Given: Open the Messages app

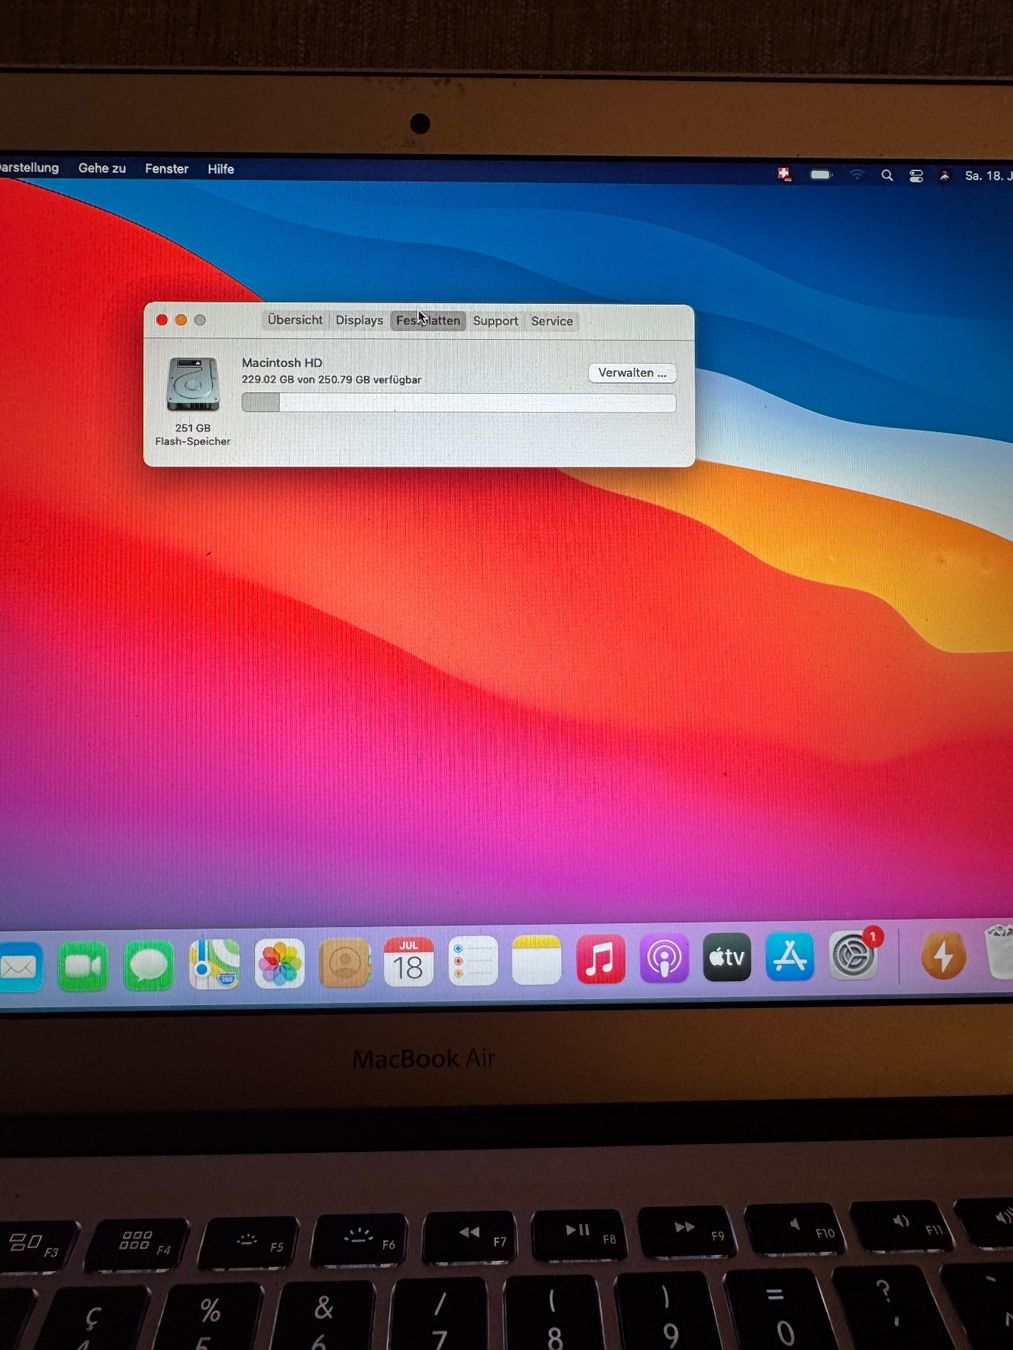Looking at the screenshot, I should pos(148,966).
